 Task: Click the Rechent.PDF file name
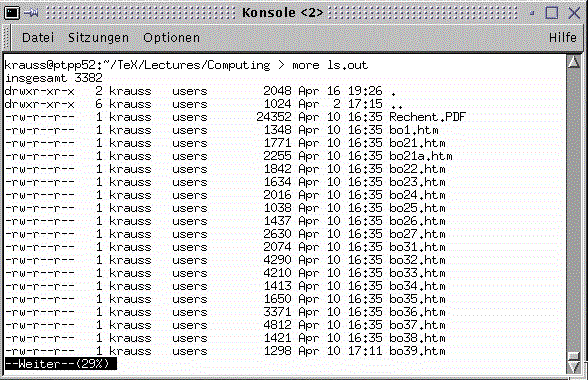coord(427,117)
